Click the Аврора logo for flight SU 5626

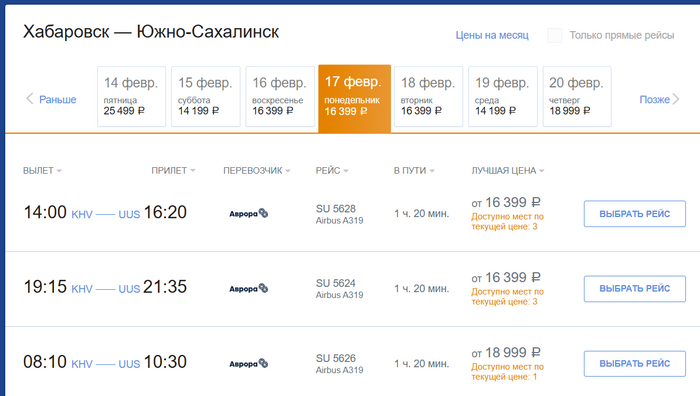(248, 363)
